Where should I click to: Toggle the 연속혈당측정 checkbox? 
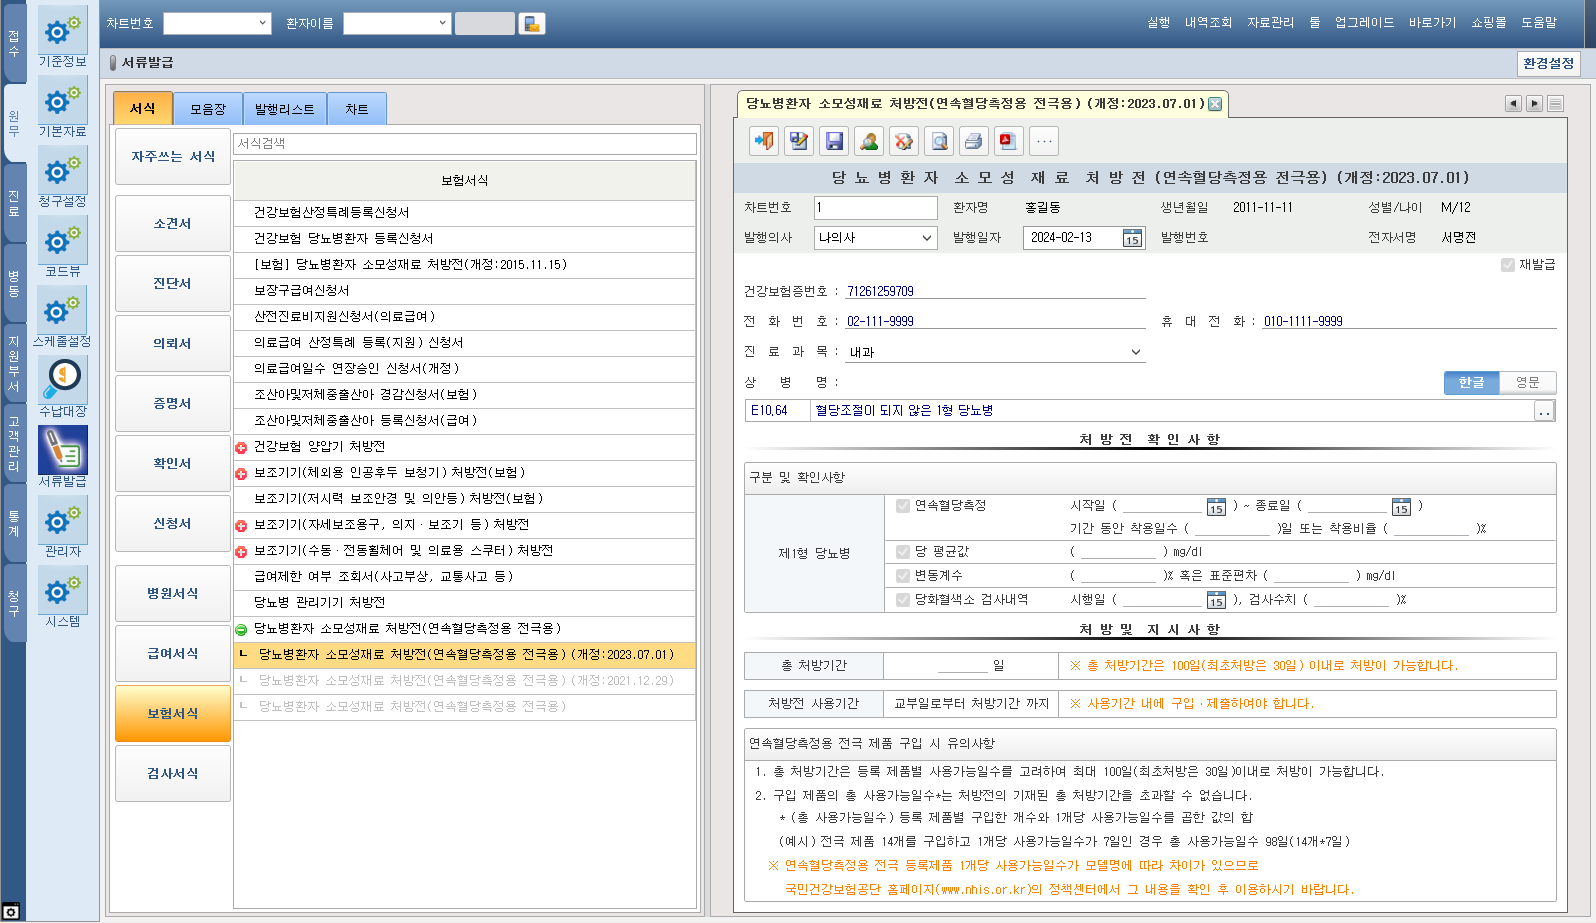coord(903,506)
